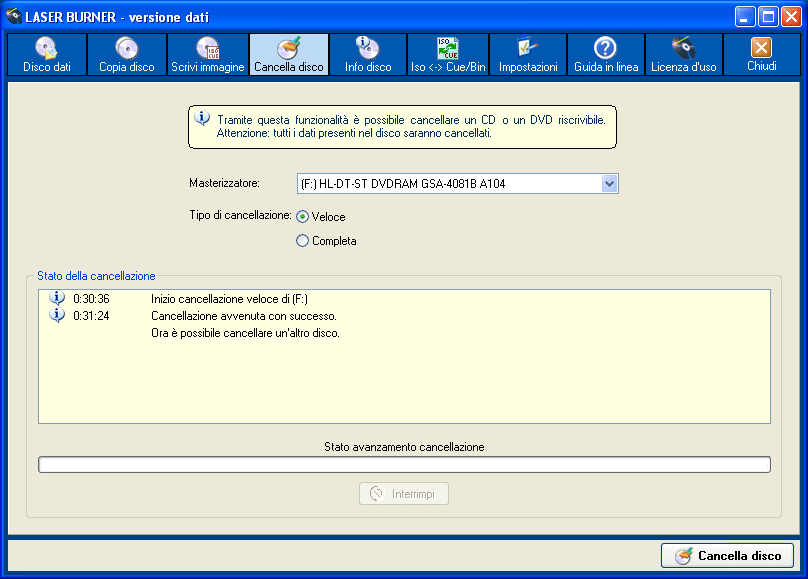Screen dimensions: 808x579
Task: Select the Completa erase option
Action: click(303, 240)
